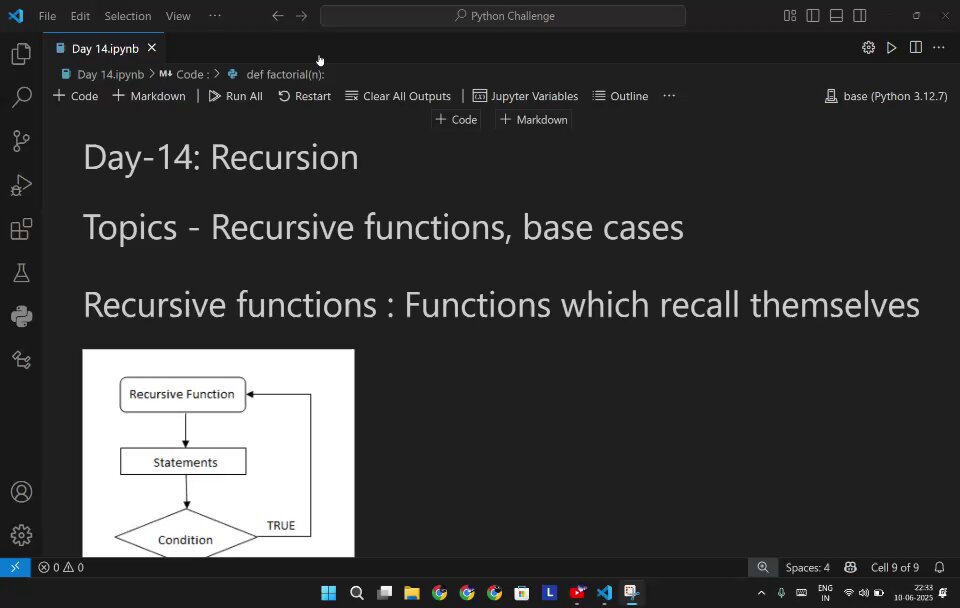
Task: Click the zoom magnifier in the status bar
Action: tap(763, 568)
